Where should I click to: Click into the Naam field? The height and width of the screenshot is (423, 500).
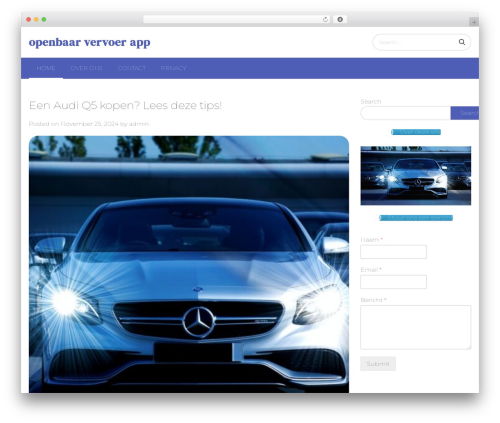[x=393, y=252]
